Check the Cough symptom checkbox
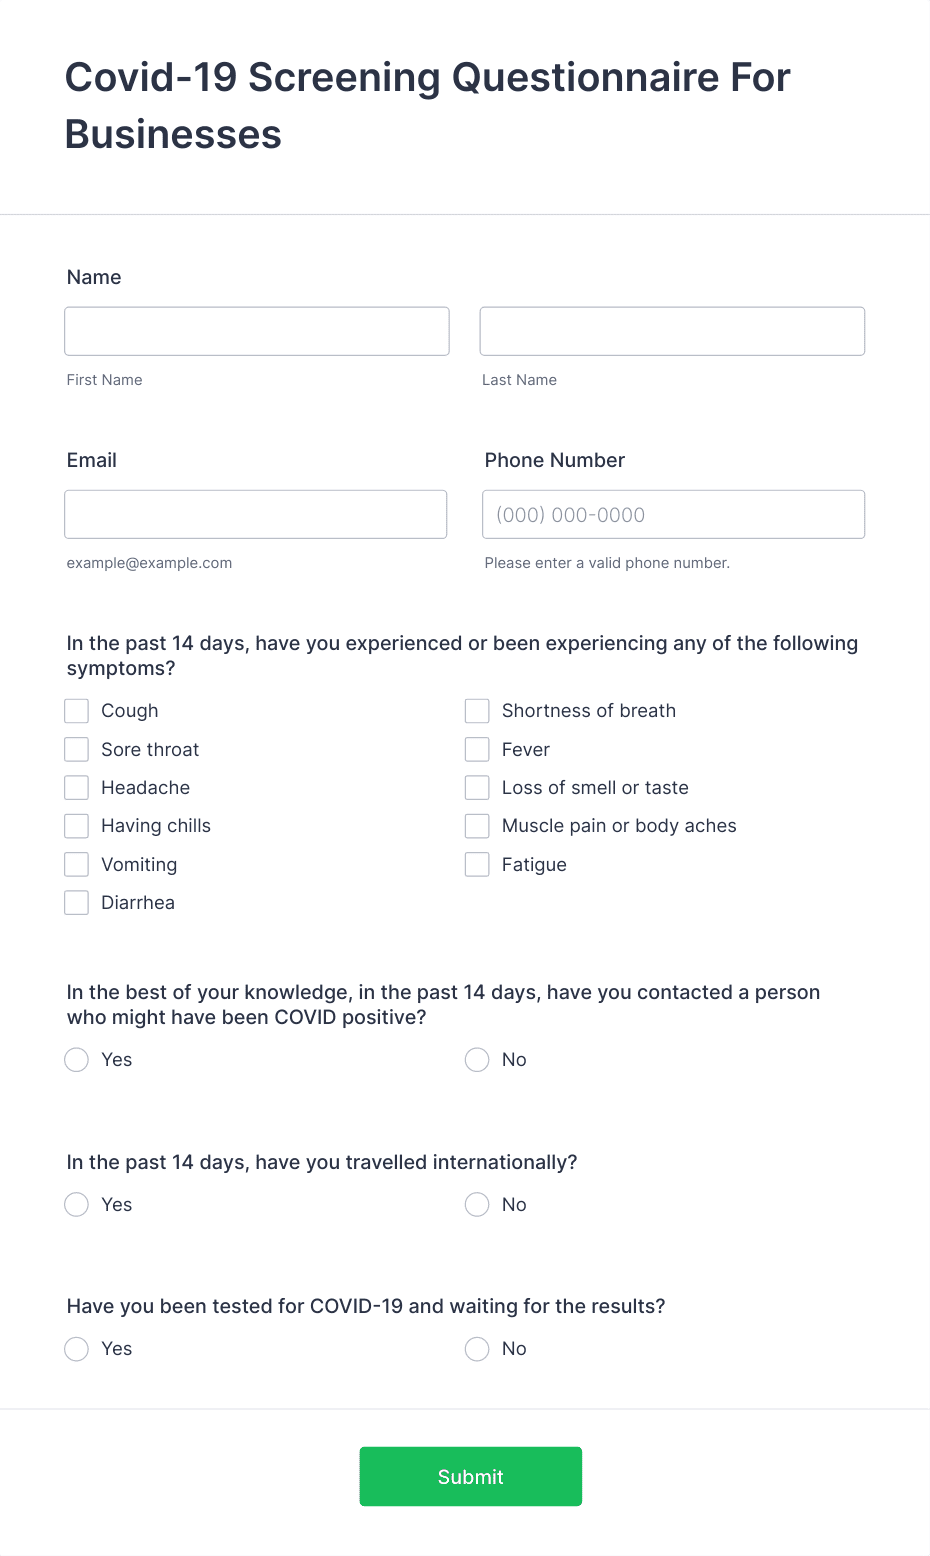Image resolution: width=930 pixels, height=1556 pixels. pos(76,710)
